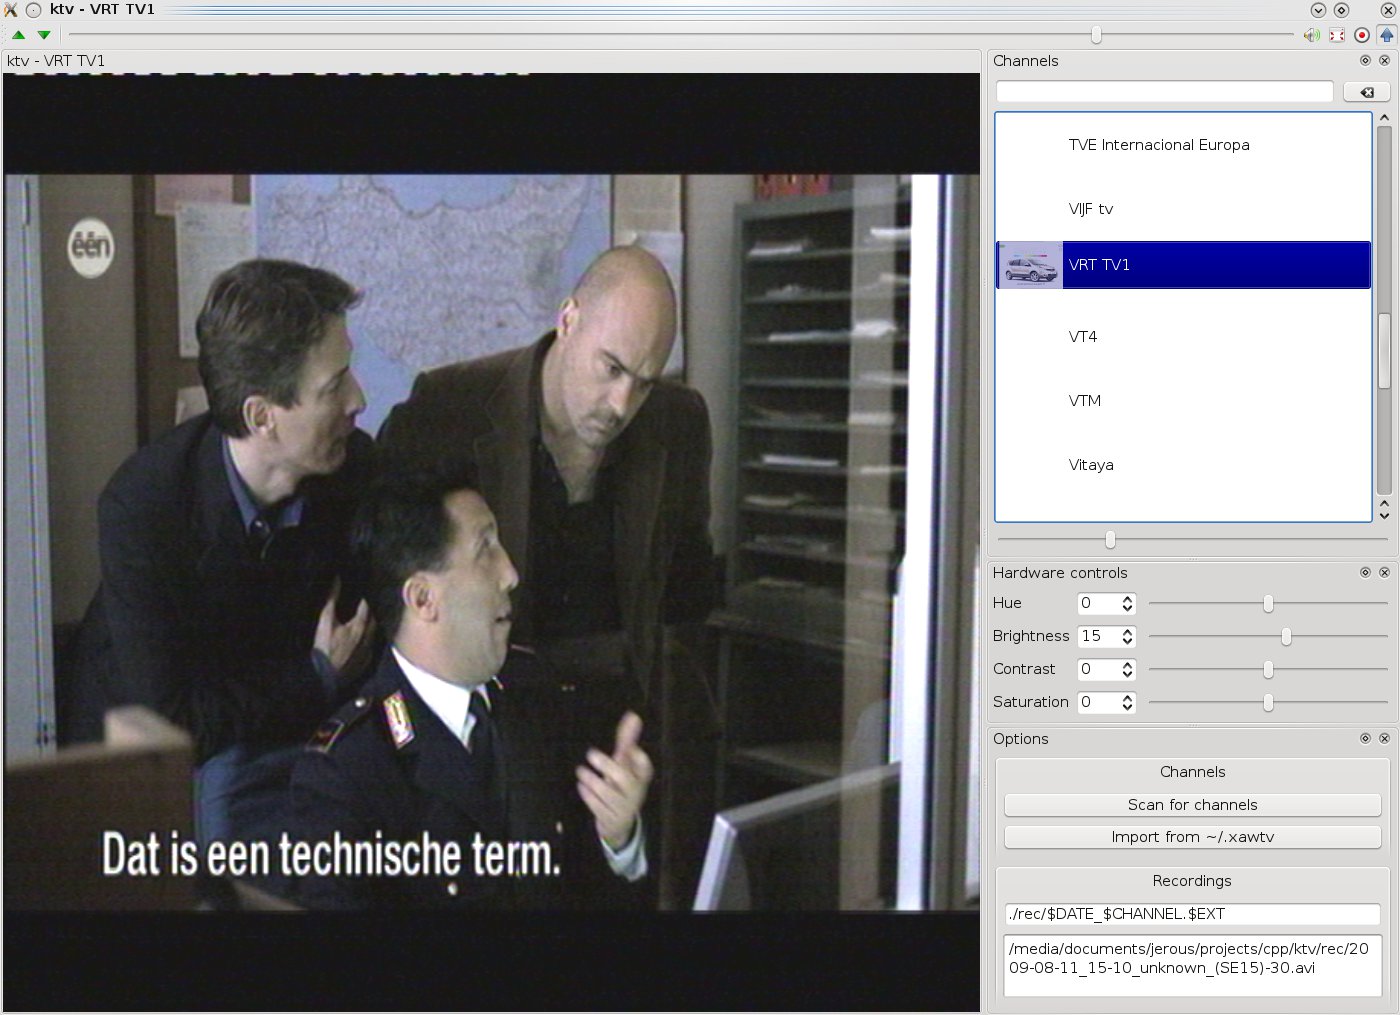Click the TV video display area
This screenshot has height=1015, width=1400.
click(491, 543)
